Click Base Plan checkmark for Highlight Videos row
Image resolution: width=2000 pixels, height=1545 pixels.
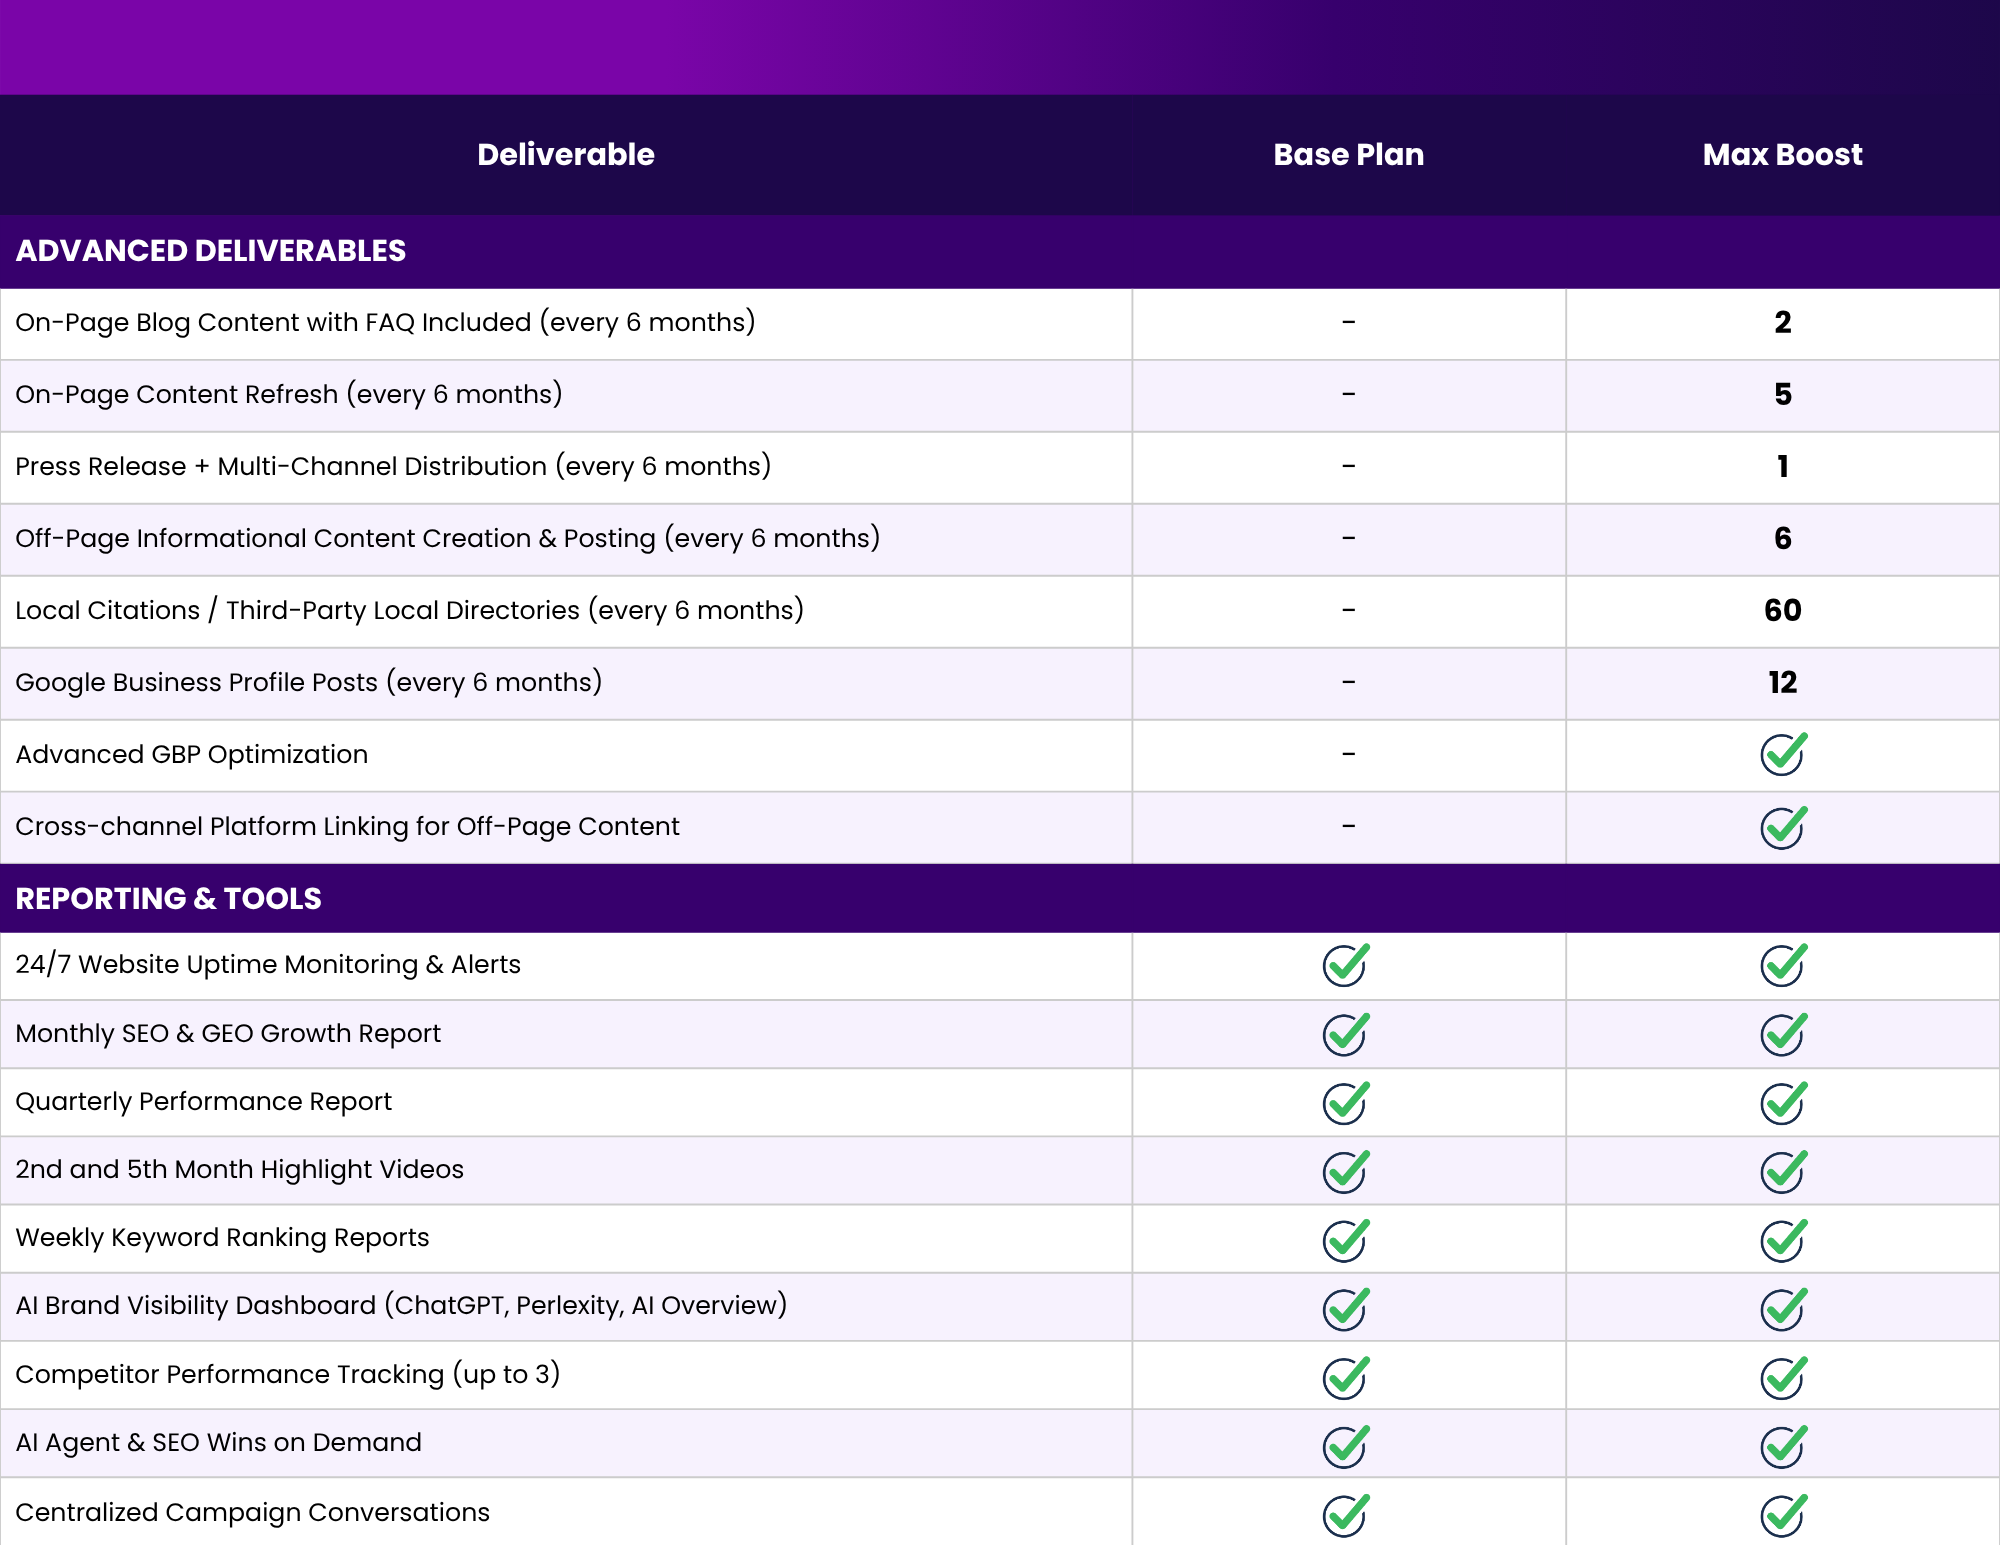click(1345, 1171)
